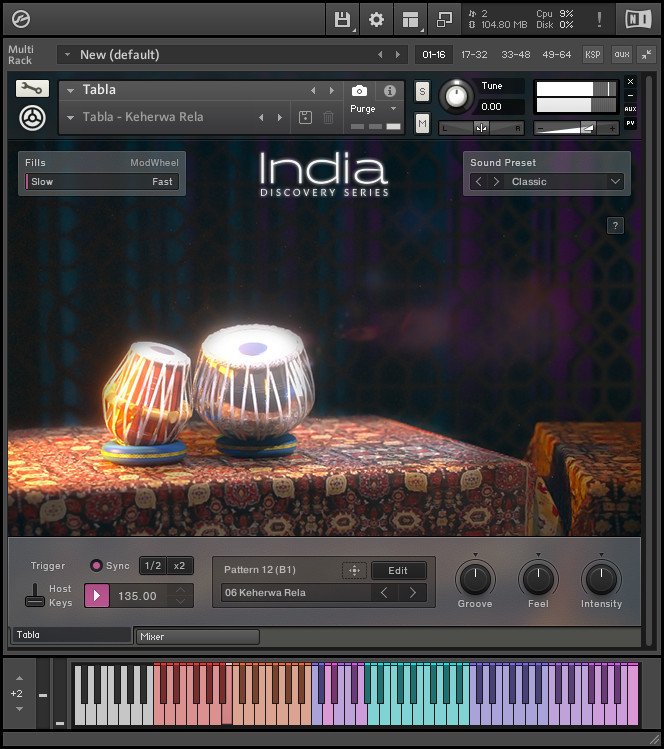Toggle the PV button
664x749 pixels.
click(x=630, y=123)
